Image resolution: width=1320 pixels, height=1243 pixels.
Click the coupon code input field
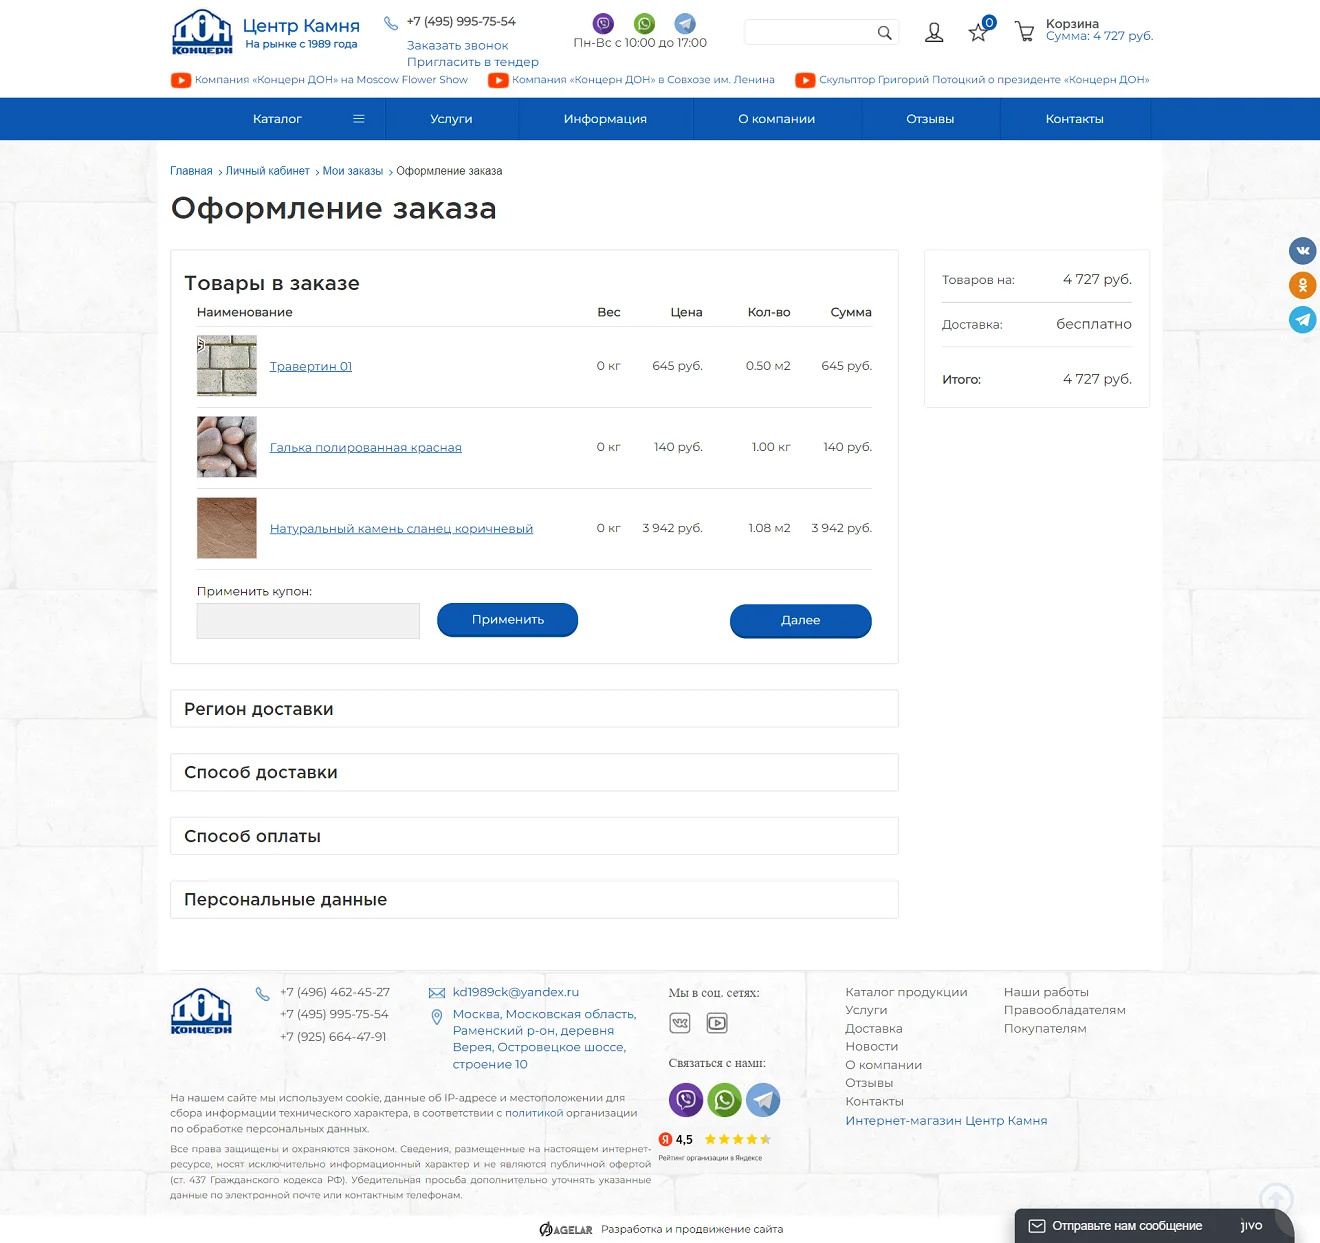point(308,621)
